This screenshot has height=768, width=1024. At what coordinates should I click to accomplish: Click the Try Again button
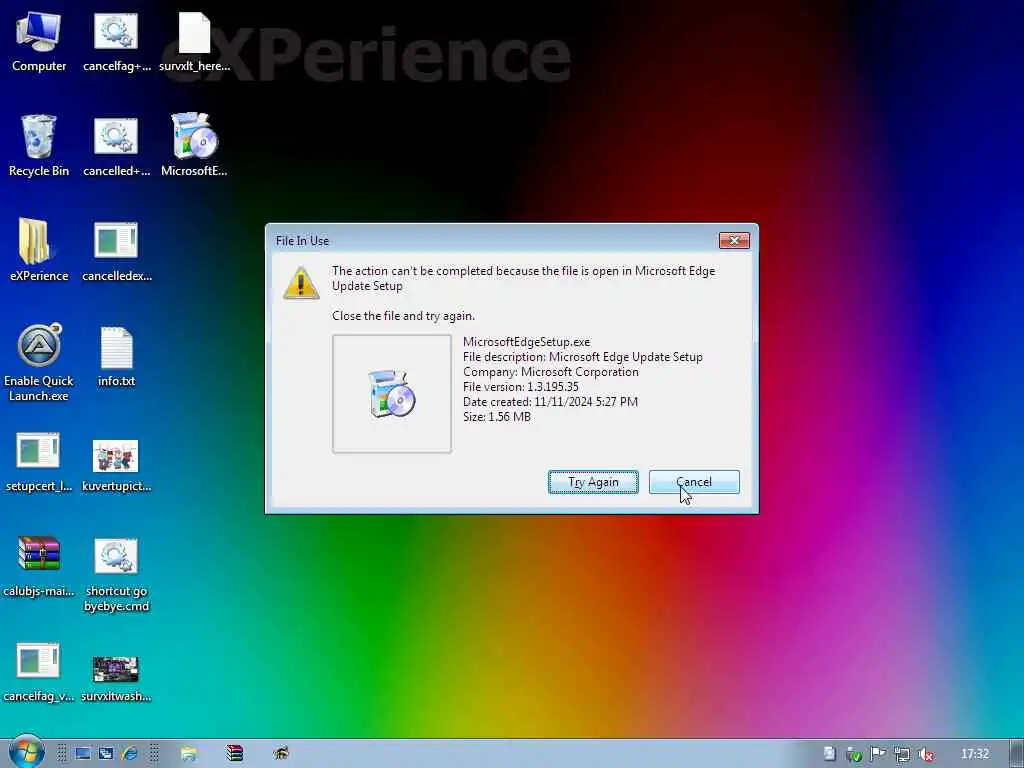593,482
